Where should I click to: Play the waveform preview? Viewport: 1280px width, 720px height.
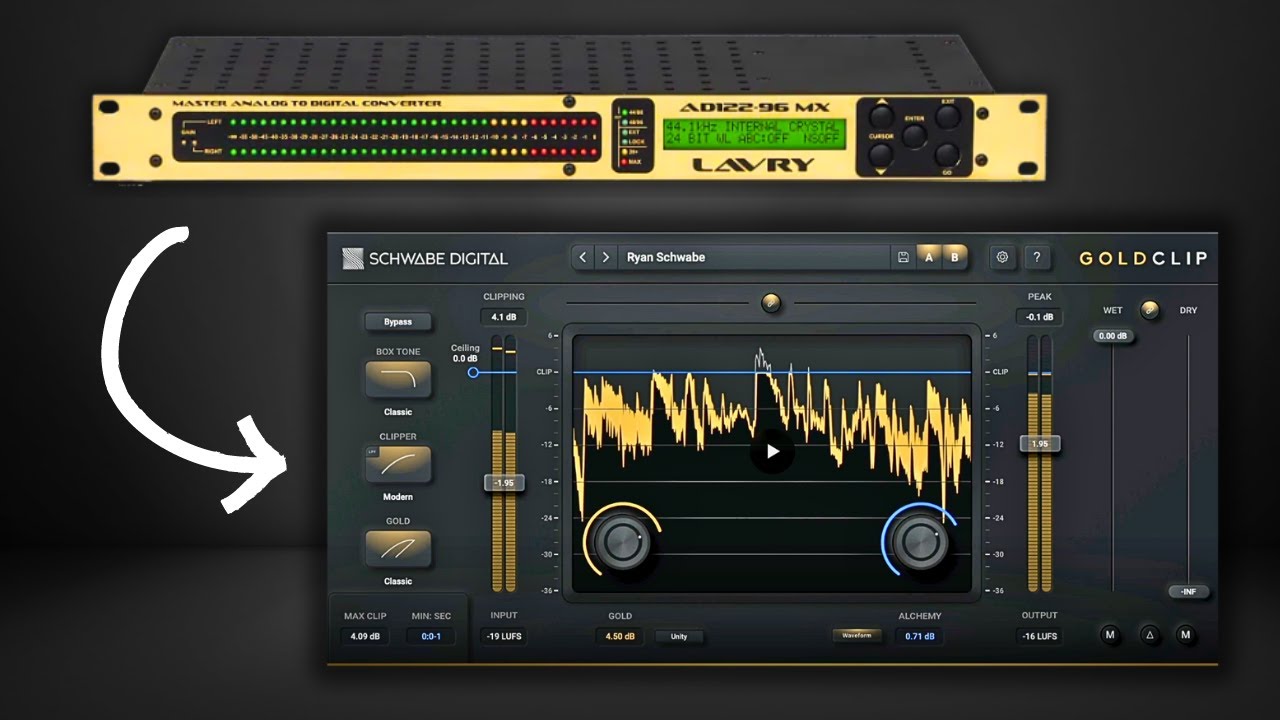(772, 451)
